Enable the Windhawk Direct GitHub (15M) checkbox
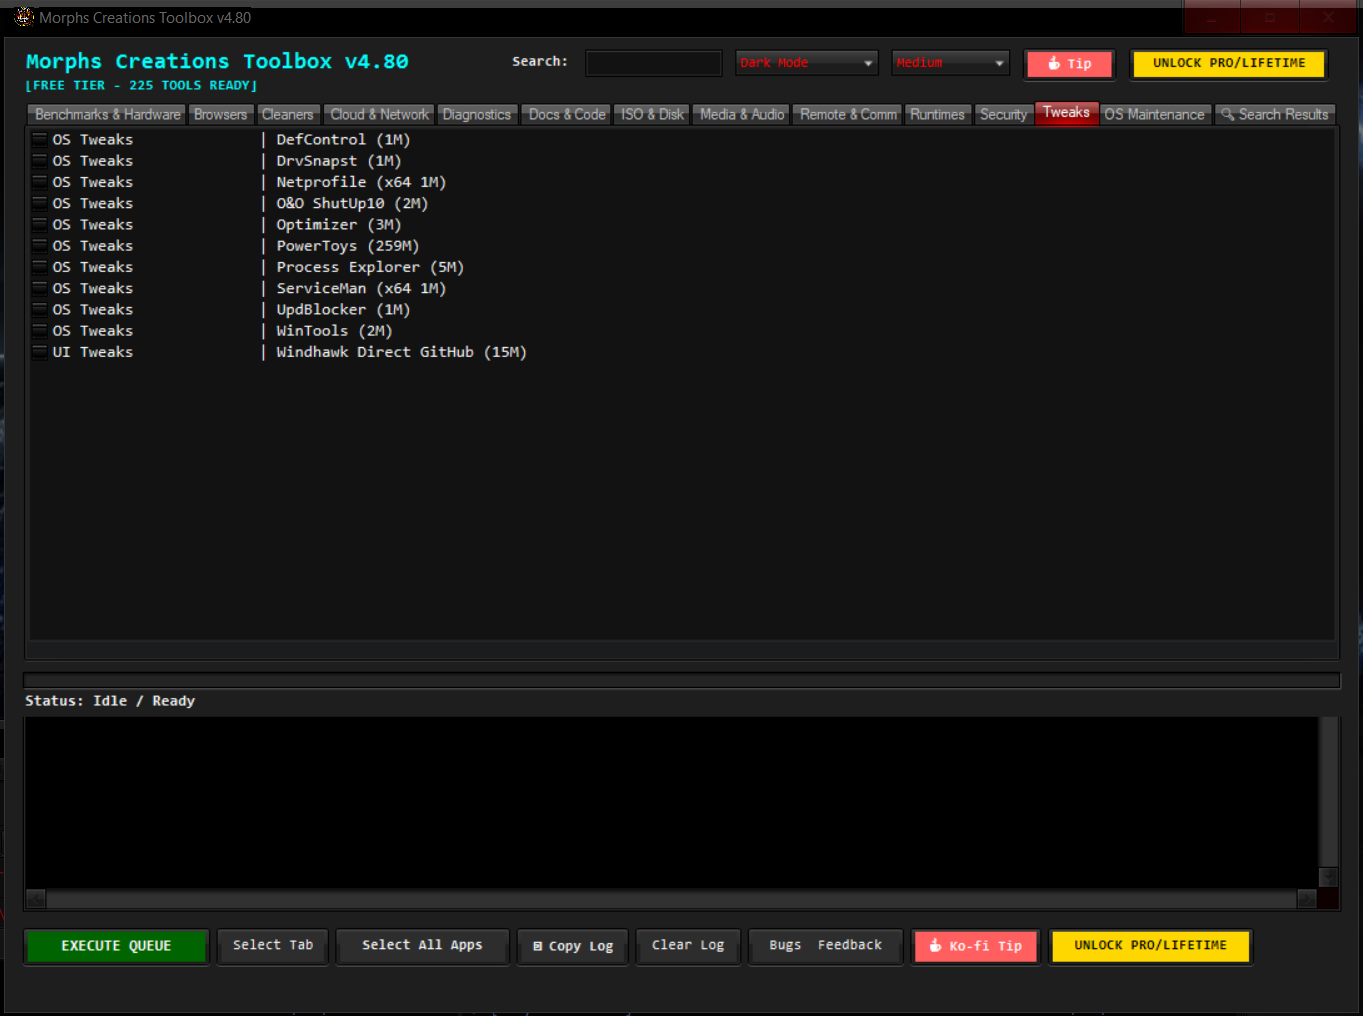This screenshot has width=1363, height=1016. click(40, 352)
